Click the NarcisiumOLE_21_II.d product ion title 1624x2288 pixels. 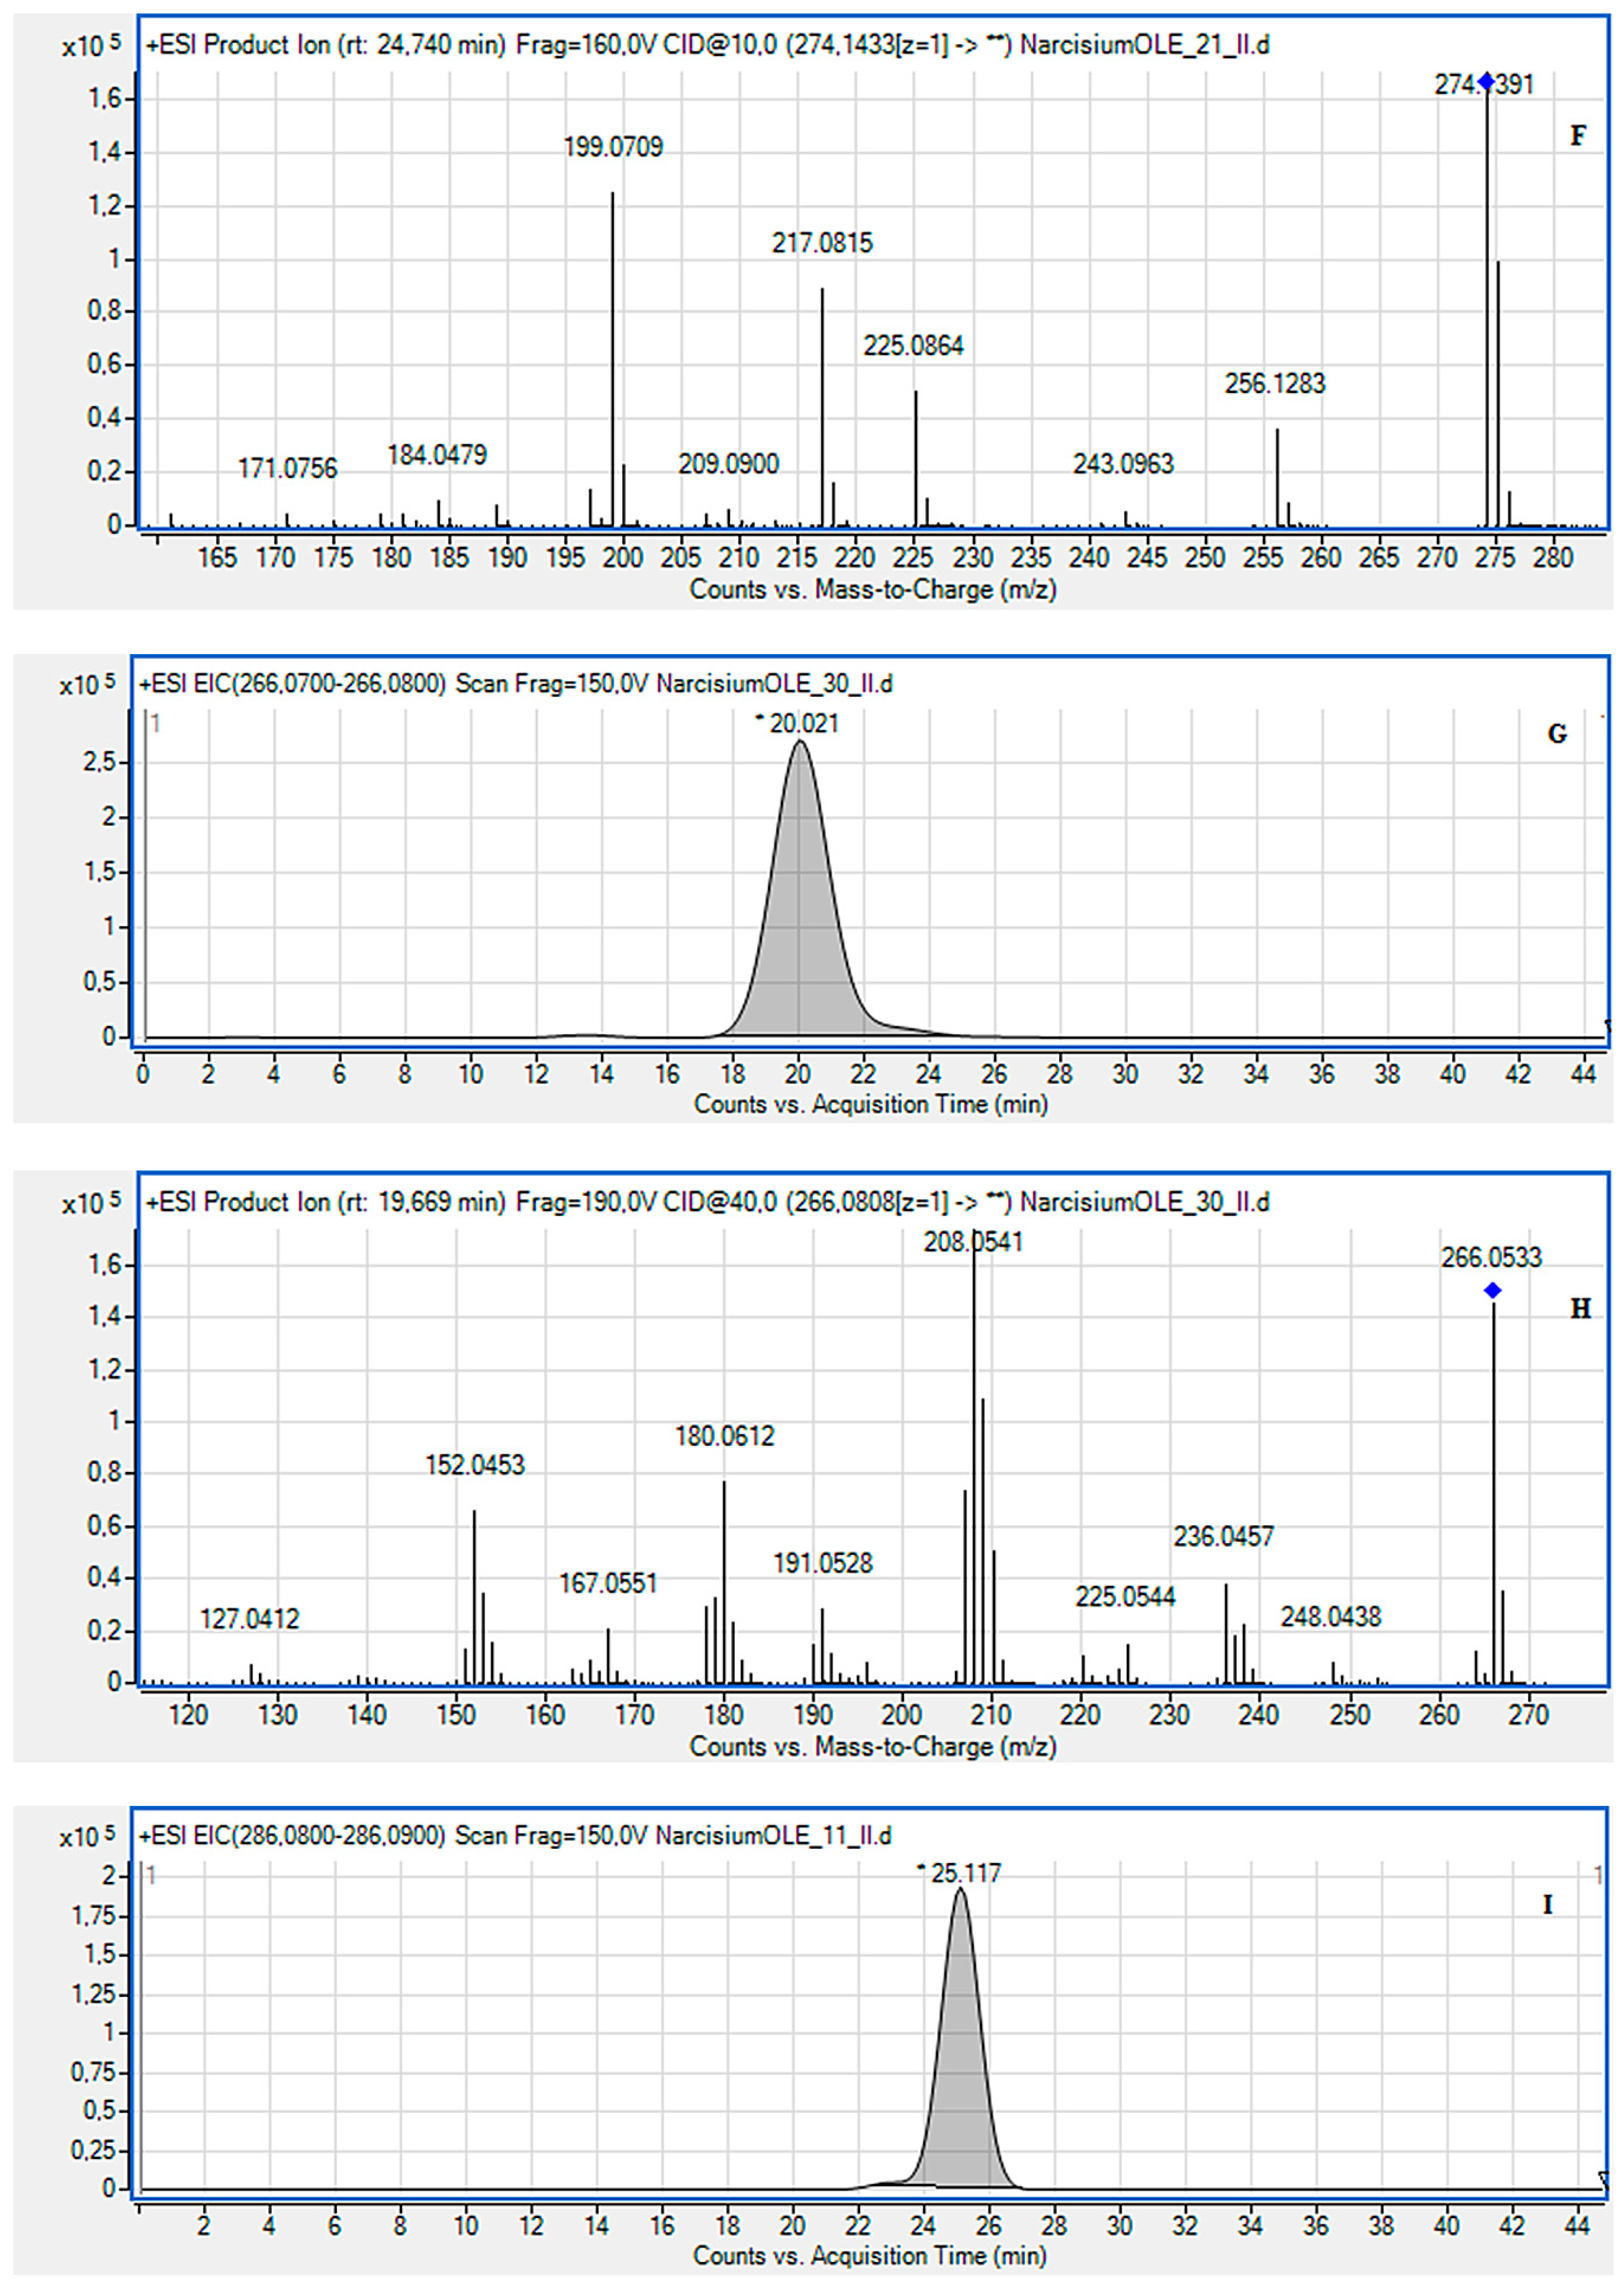pos(707,45)
